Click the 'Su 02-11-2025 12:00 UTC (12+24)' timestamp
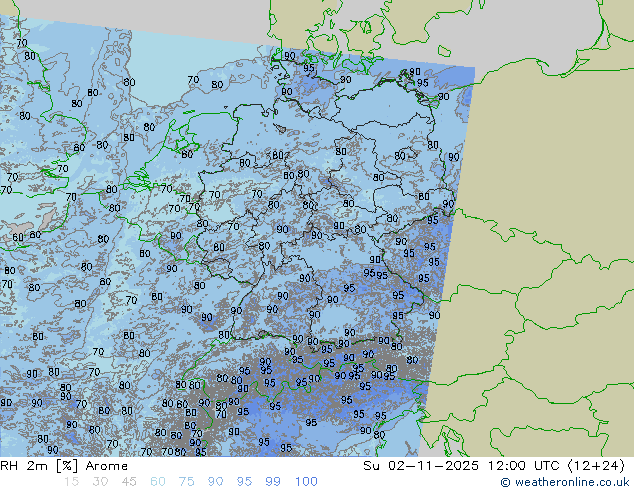 [x=494, y=466]
